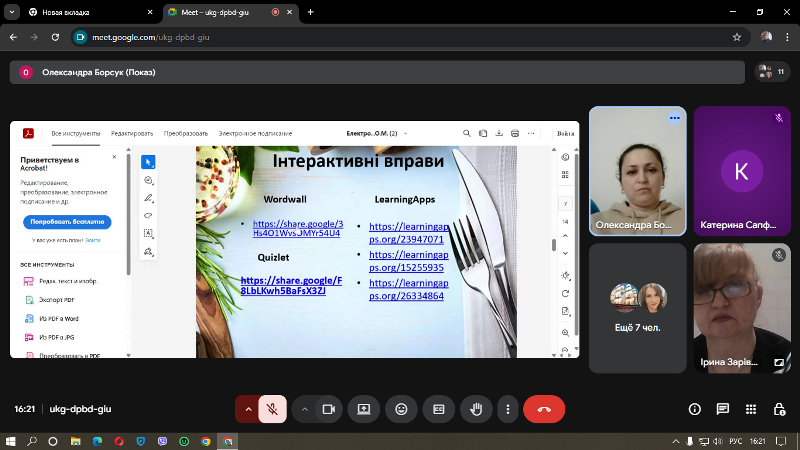Select the Ірина Зарів... video tile
This screenshot has height=450, width=800.
[742, 308]
